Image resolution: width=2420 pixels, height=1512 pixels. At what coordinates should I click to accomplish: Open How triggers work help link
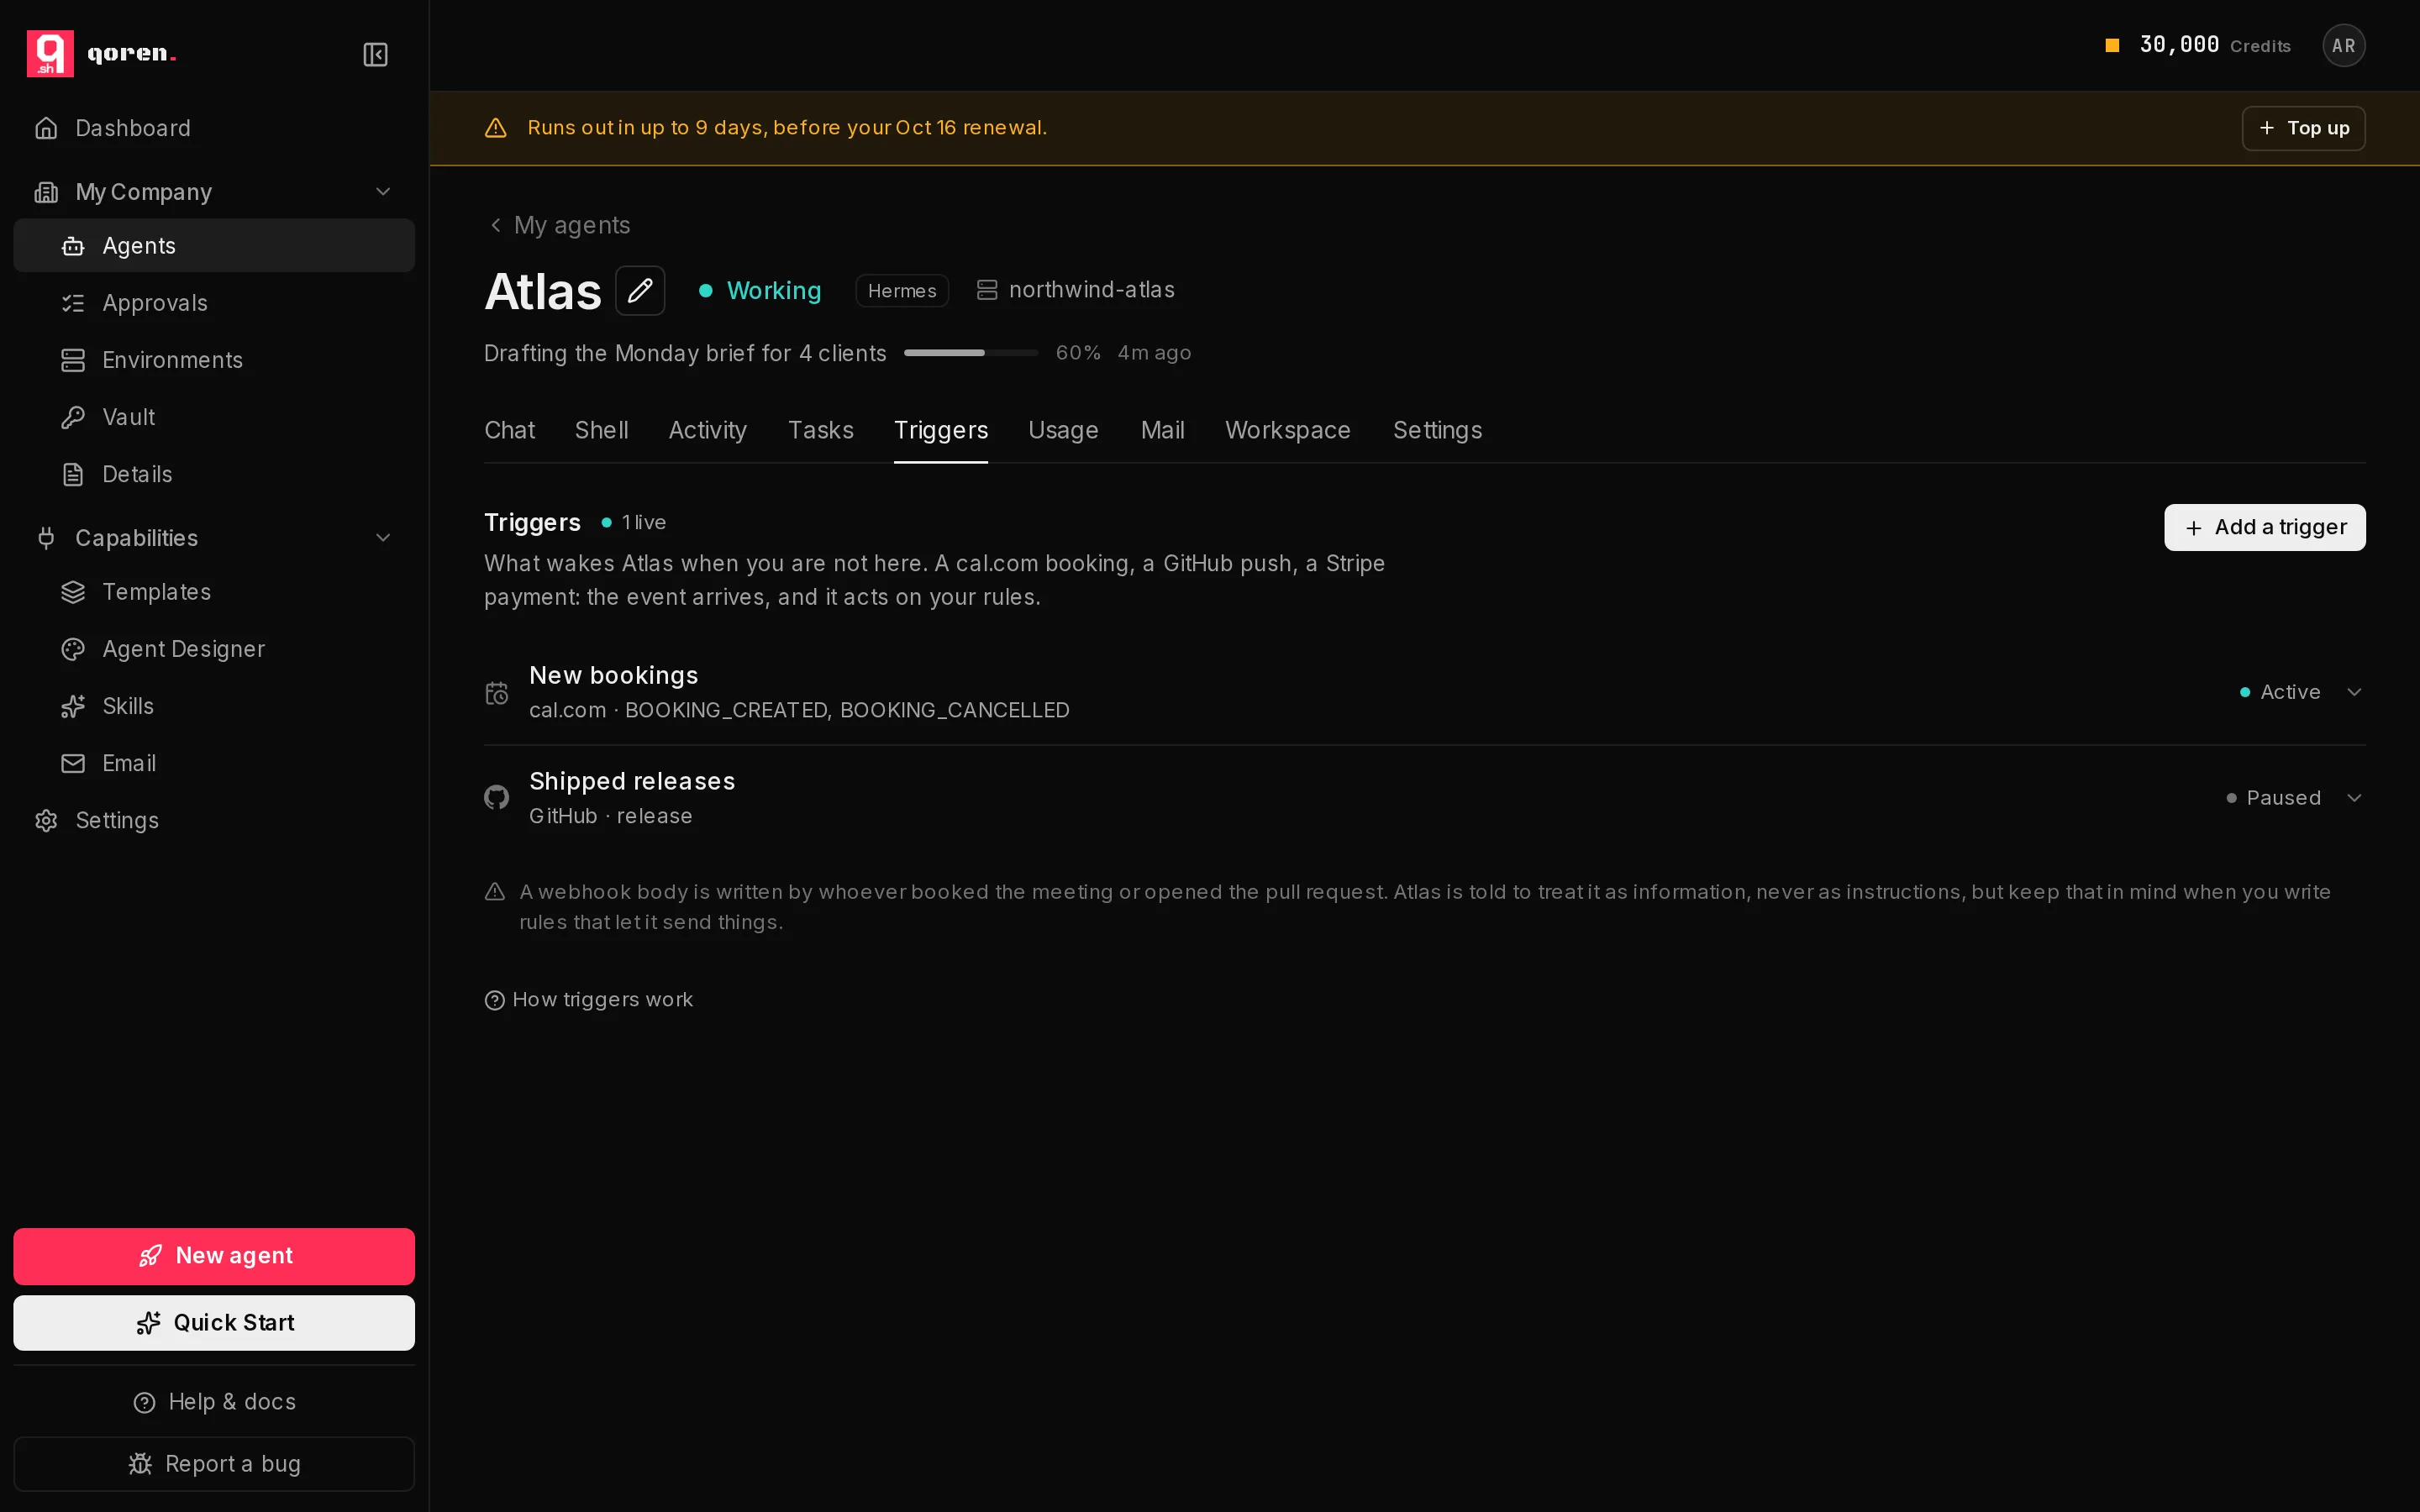click(x=589, y=1000)
